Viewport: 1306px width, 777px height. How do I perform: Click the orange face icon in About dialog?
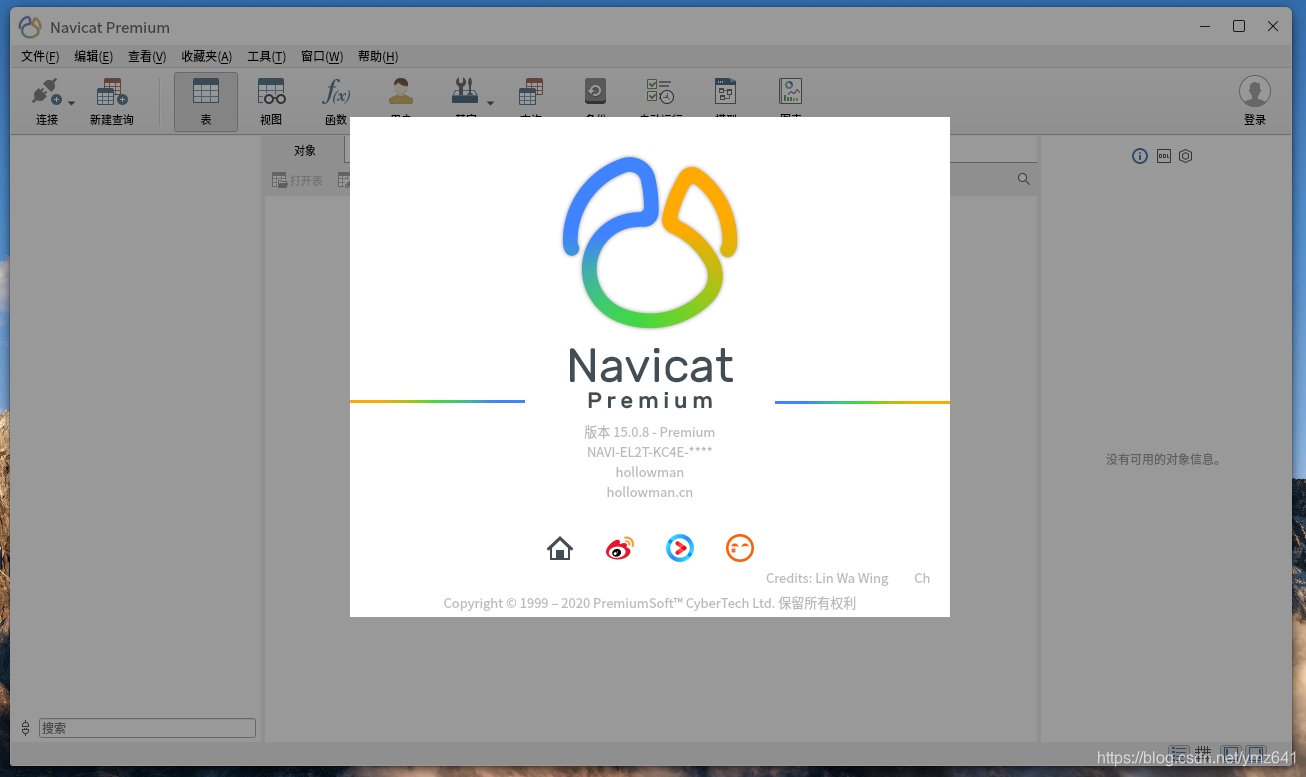[740, 548]
